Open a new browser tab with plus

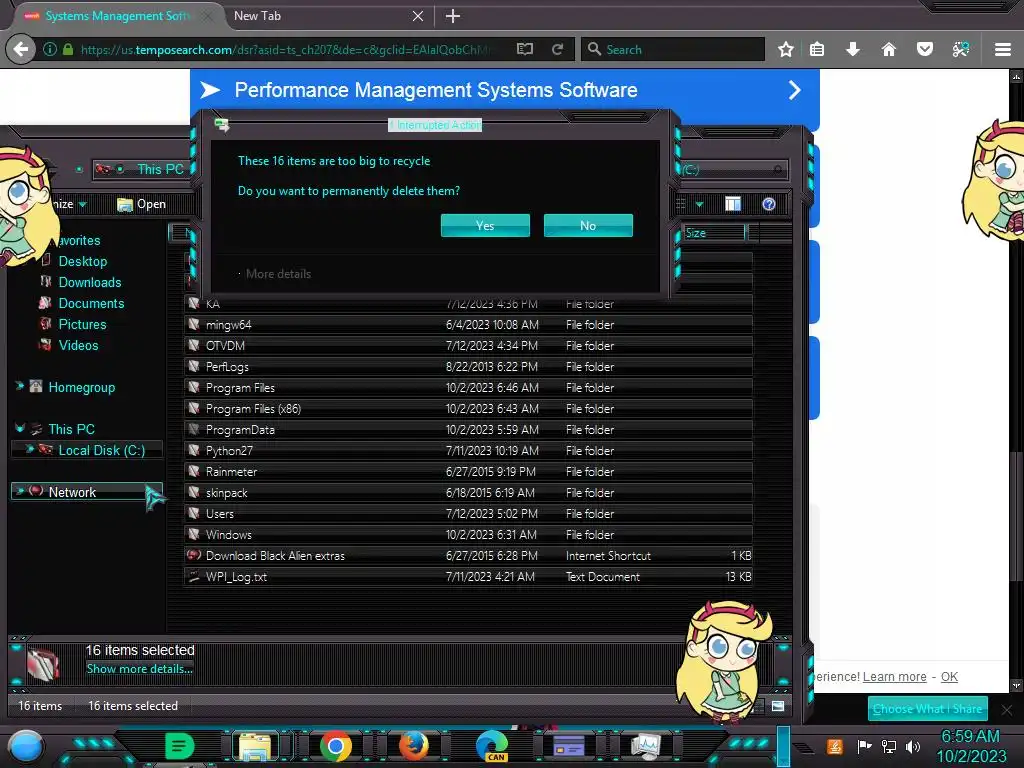coord(453,16)
